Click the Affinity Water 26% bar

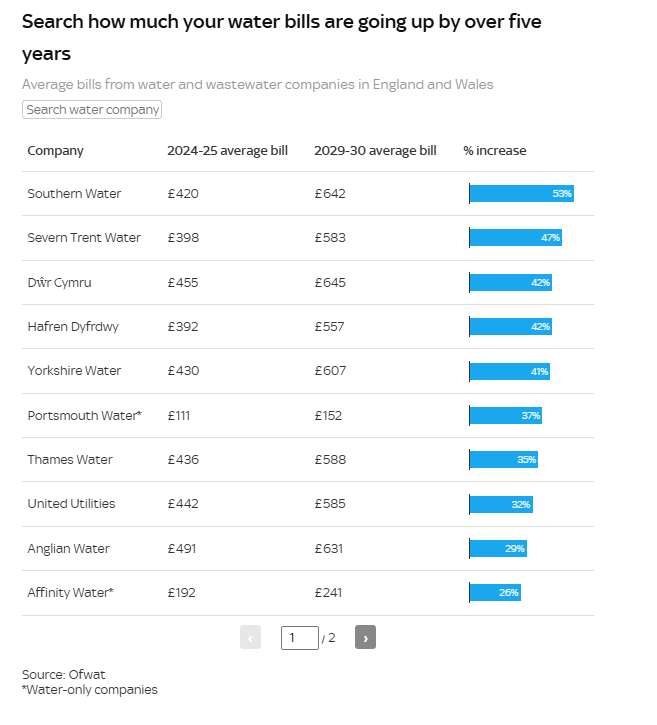495,592
